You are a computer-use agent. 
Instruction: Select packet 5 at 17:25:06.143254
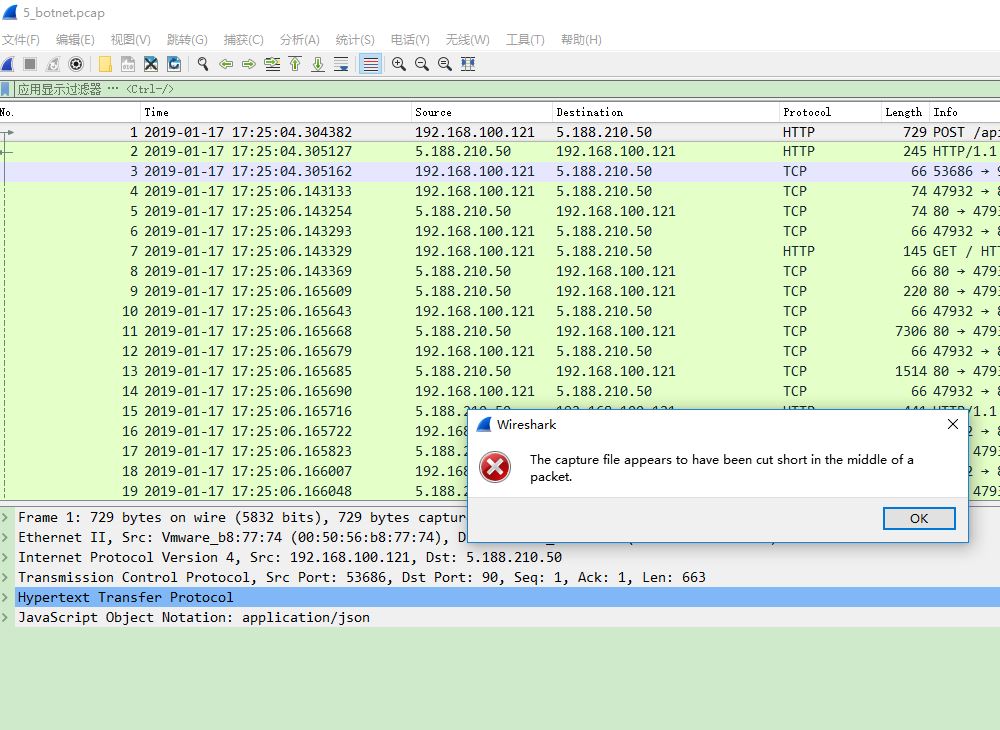click(x=500, y=211)
